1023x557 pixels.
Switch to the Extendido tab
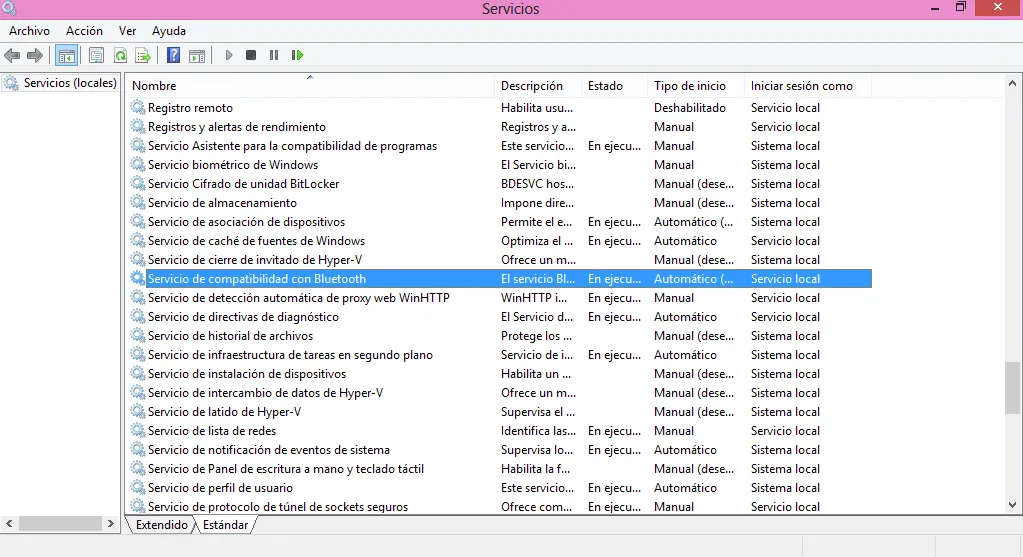point(161,524)
